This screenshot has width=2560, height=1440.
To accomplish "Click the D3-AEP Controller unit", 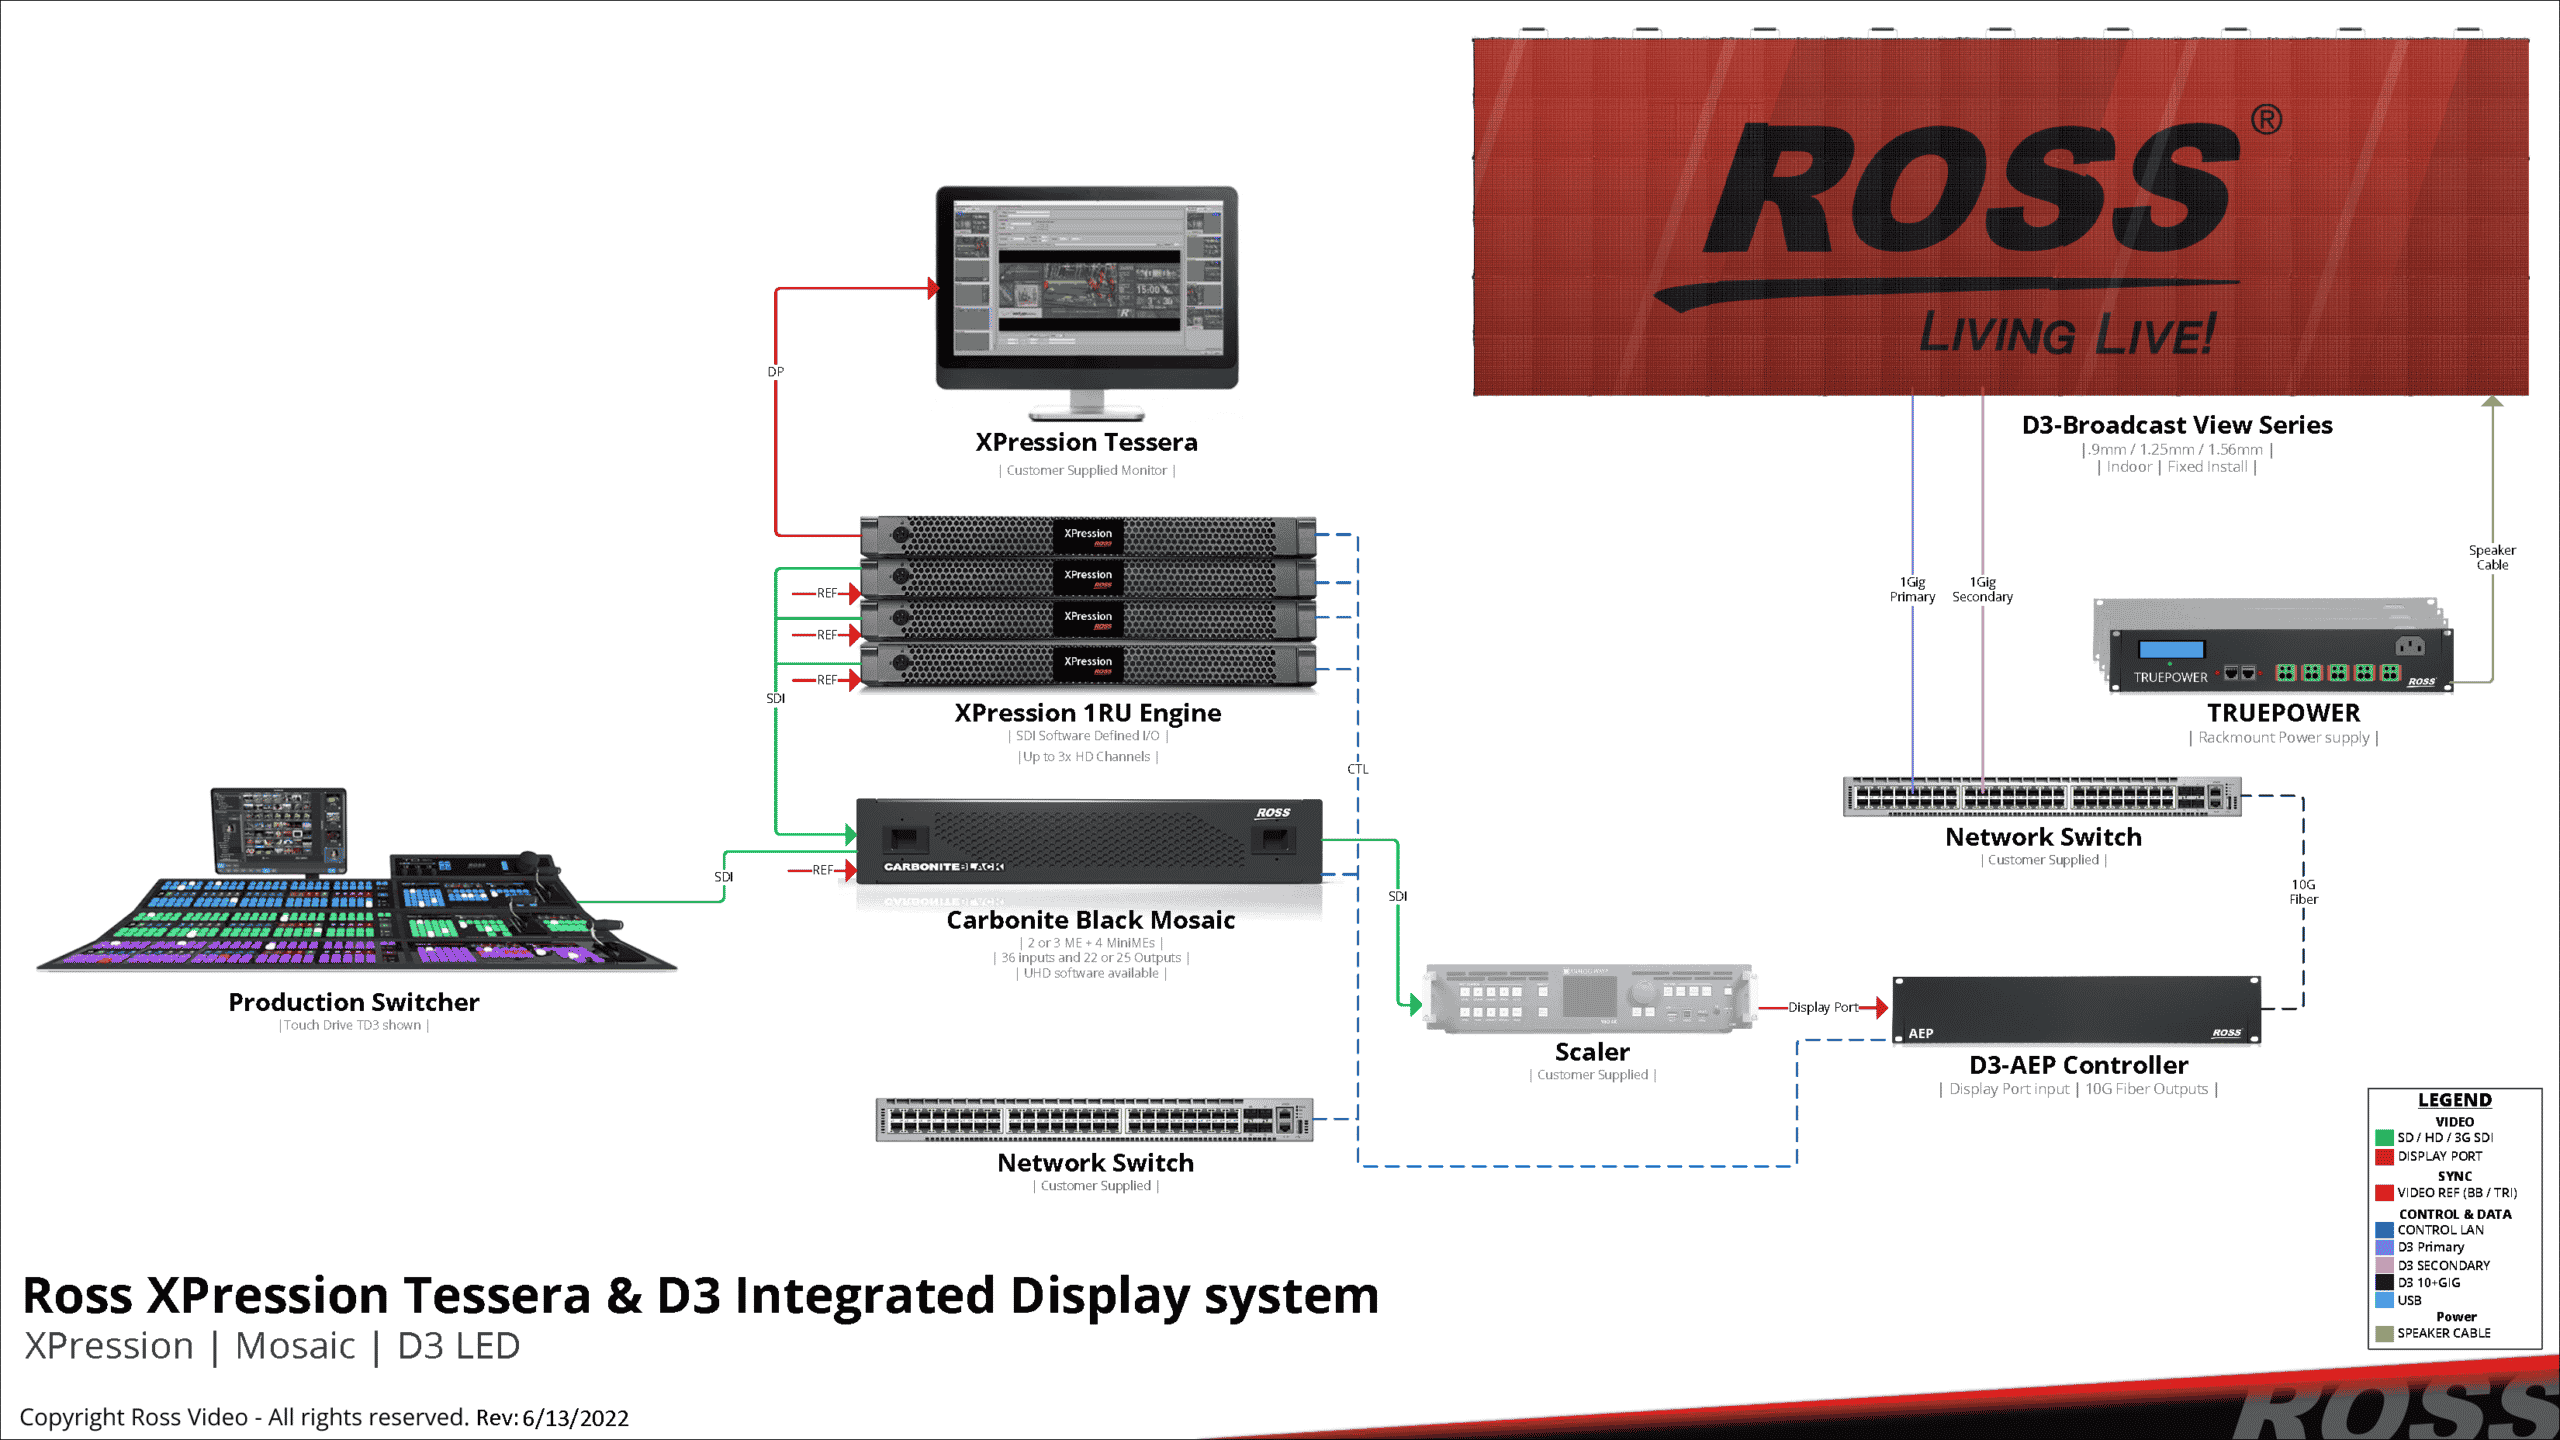I will (2077, 1010).
